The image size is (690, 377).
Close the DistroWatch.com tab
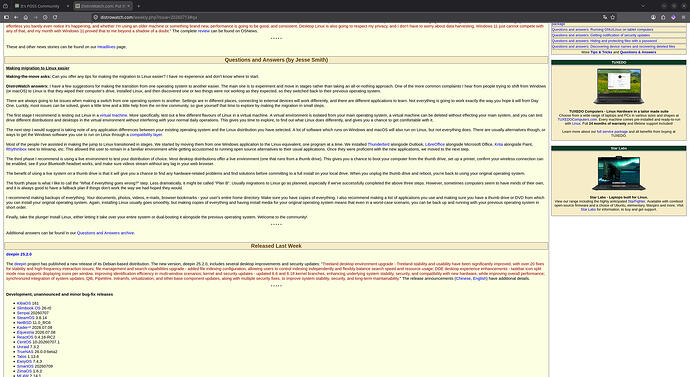[128, 6]
